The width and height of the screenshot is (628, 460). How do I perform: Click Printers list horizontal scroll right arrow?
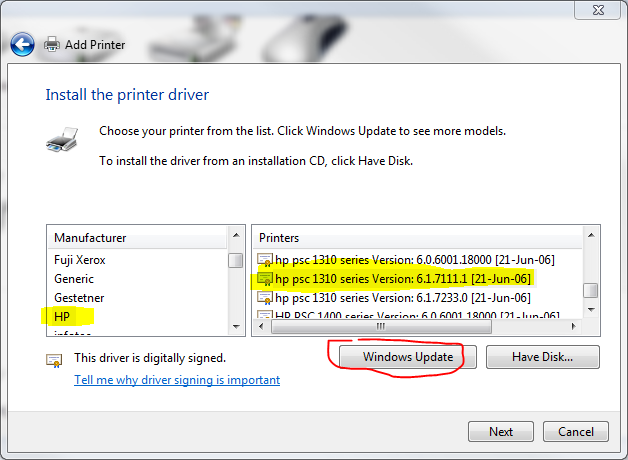click(x=574, y=327)
